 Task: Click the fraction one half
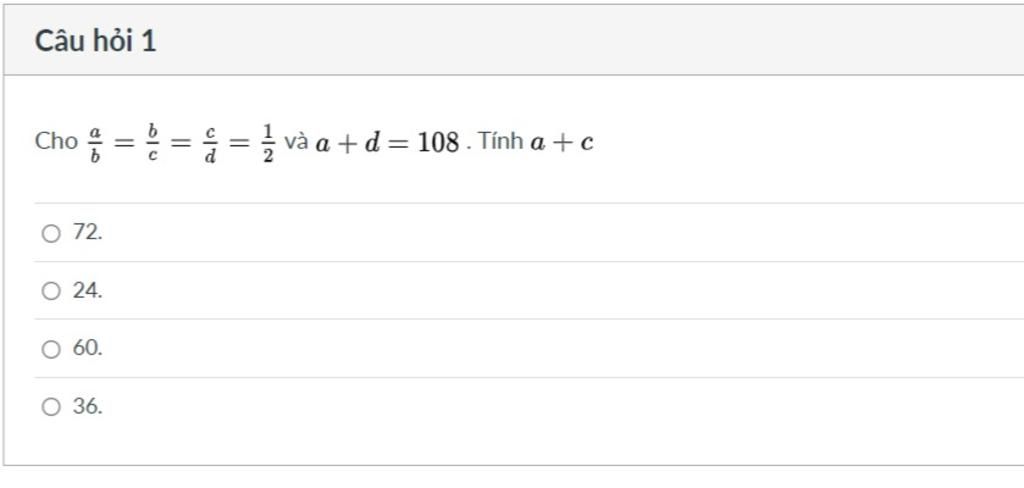tap(268, 143)
